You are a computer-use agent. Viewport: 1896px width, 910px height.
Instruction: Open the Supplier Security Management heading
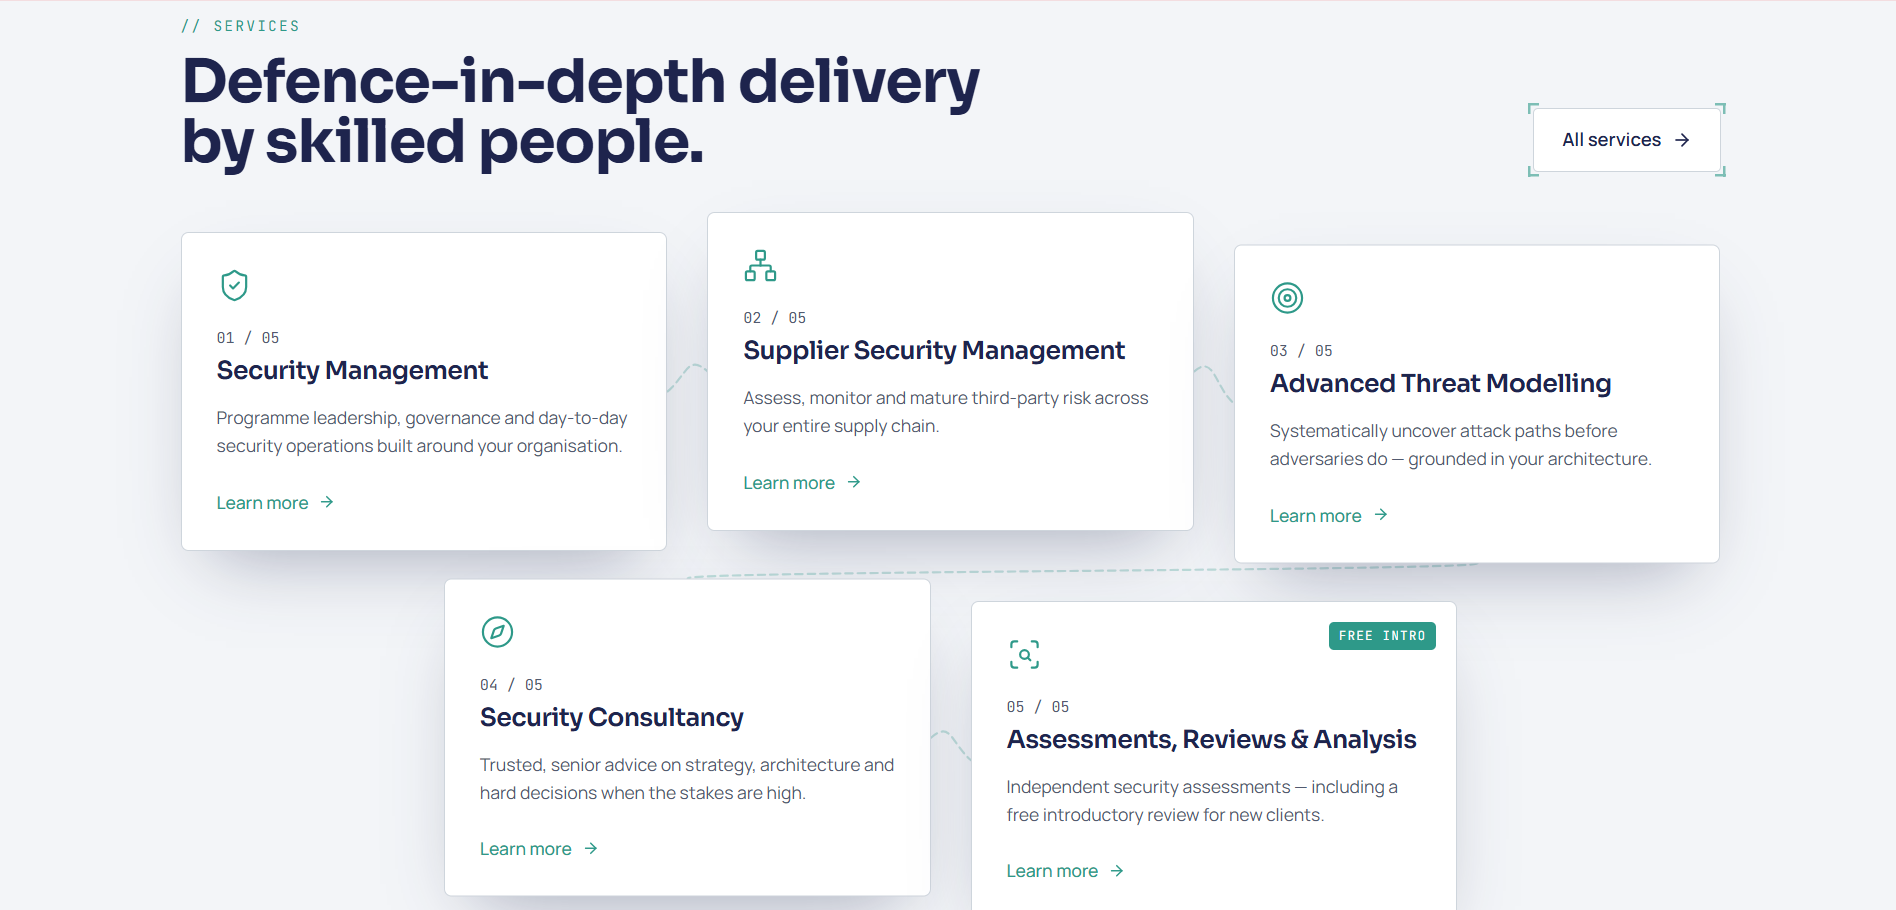(x=934, y=351)
